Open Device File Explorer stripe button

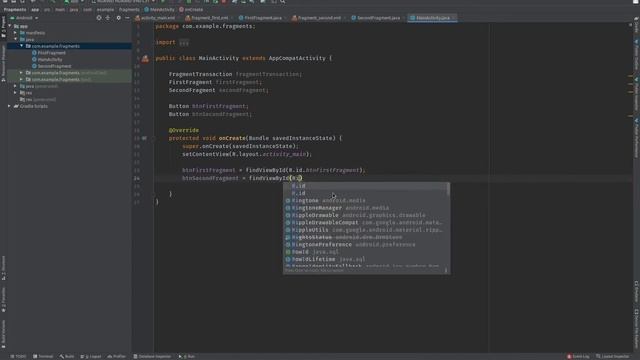tap(636, 328)
